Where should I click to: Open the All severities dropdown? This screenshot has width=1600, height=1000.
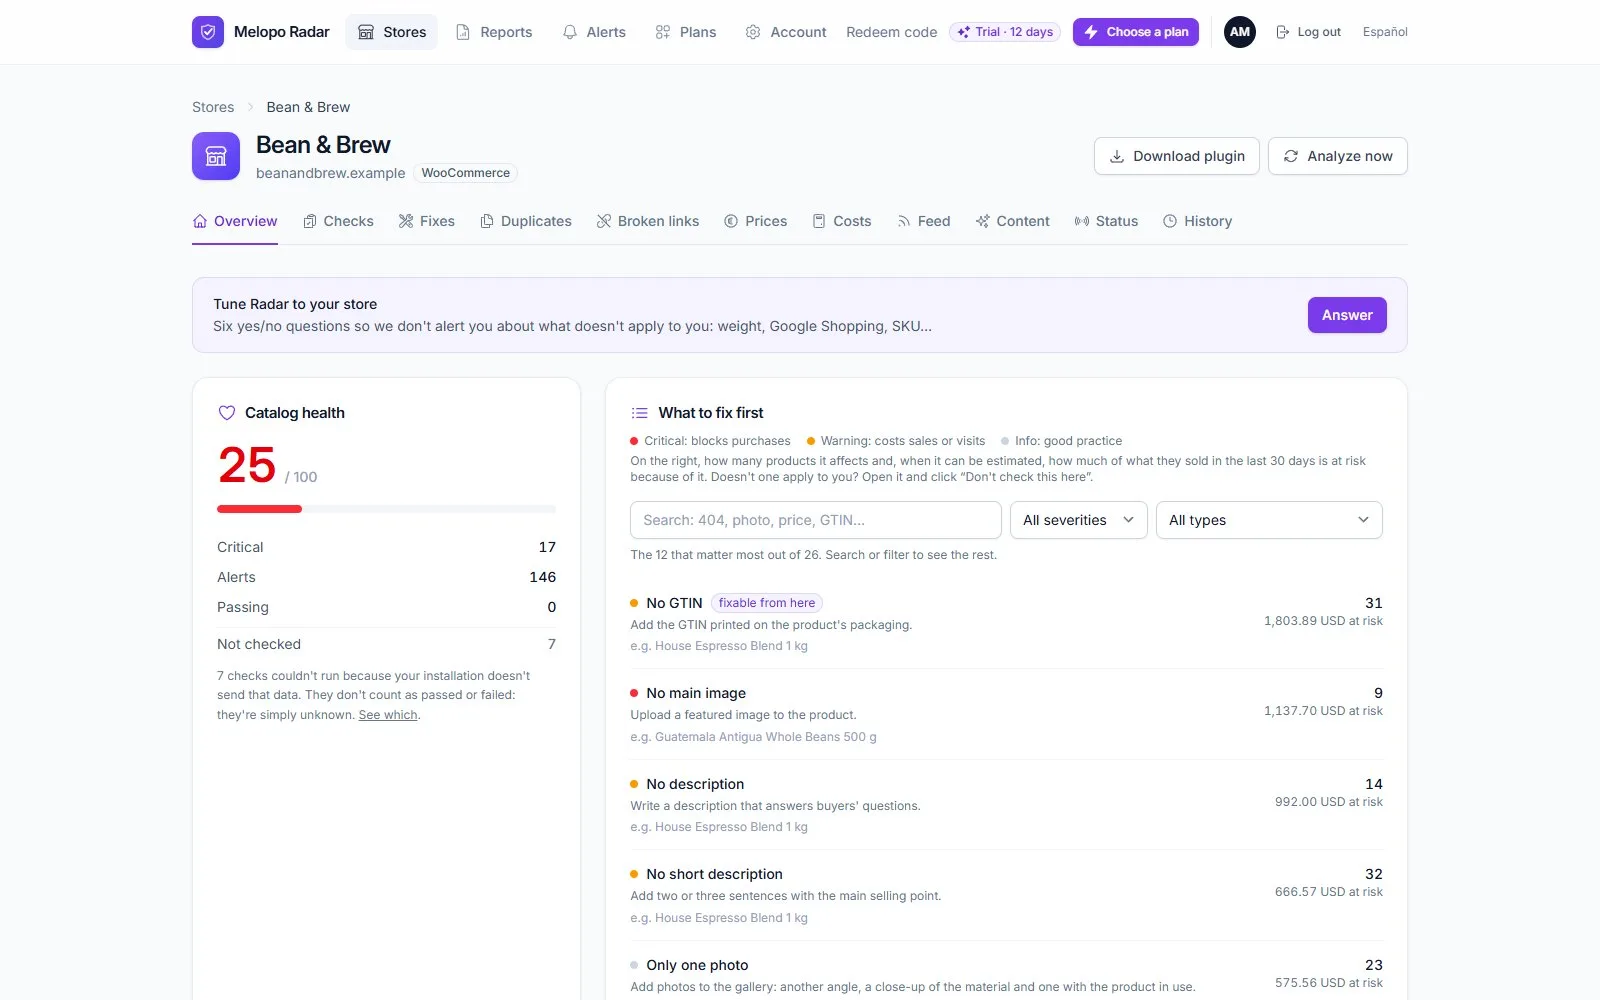pyautogui.click(x=1079, y=520)
